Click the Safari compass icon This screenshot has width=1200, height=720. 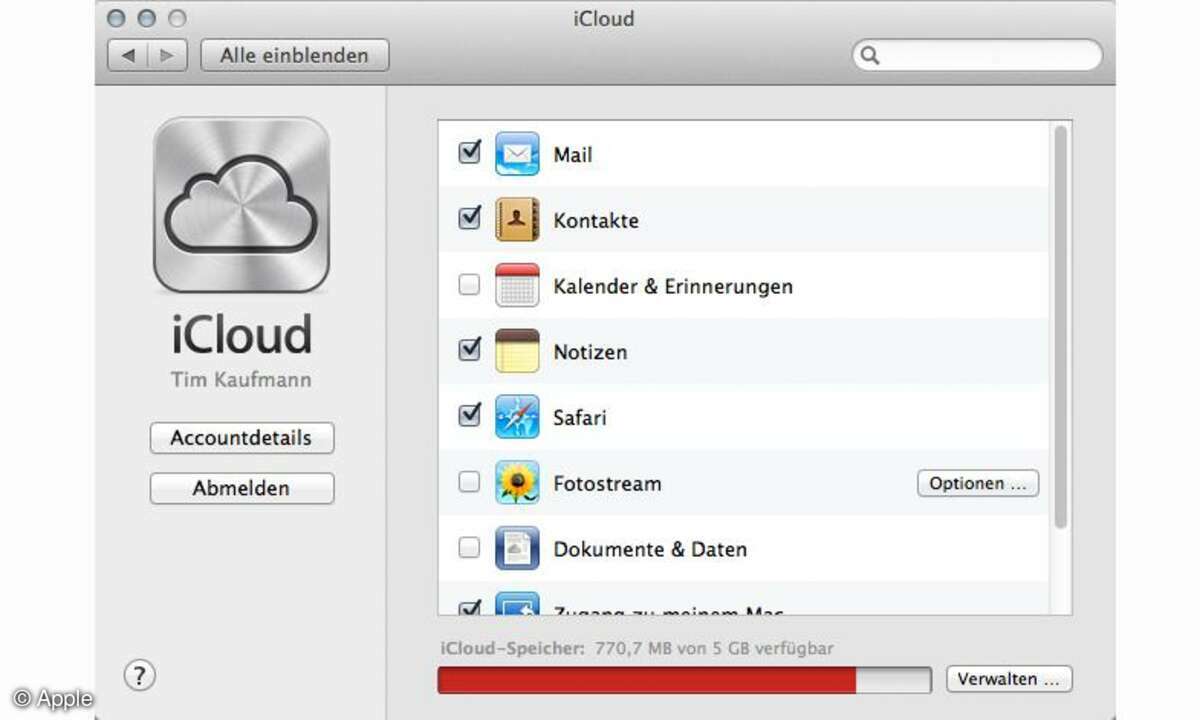pos(517,417)
